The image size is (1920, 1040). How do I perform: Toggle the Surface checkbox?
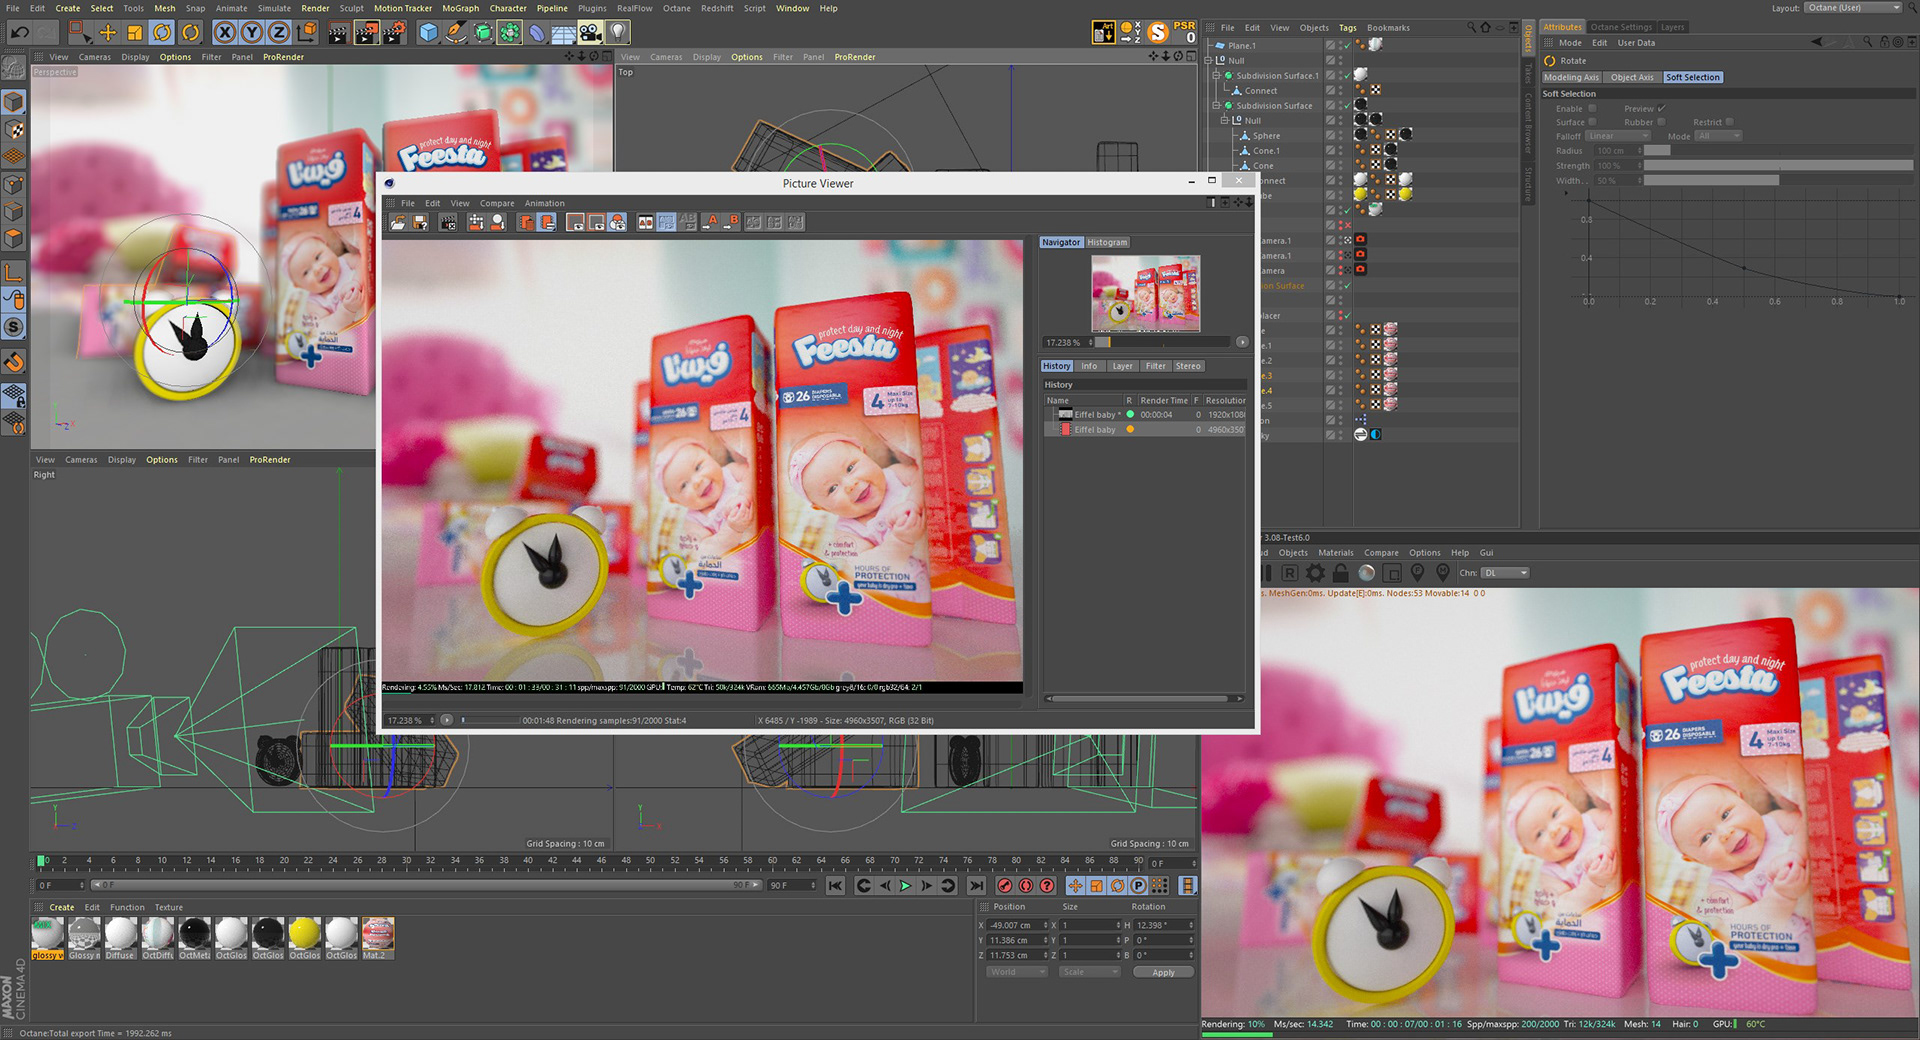[1593, 122]
